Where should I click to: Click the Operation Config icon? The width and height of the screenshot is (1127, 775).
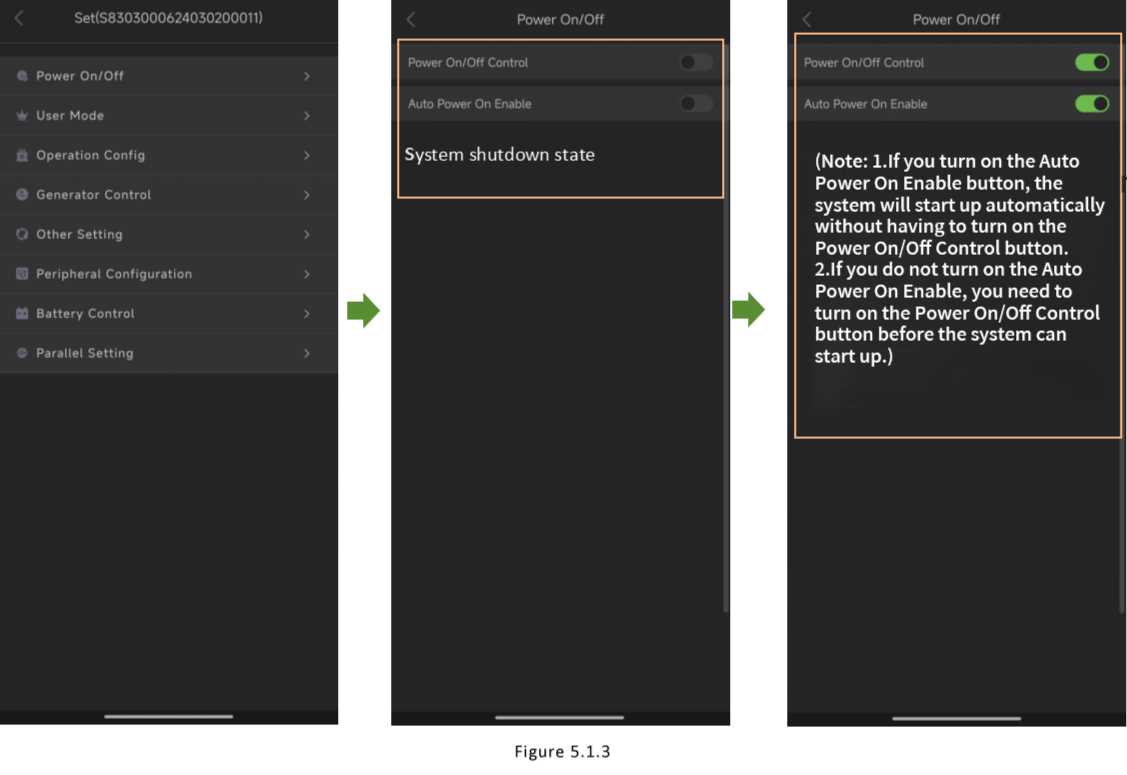click(x=22, y=155)
